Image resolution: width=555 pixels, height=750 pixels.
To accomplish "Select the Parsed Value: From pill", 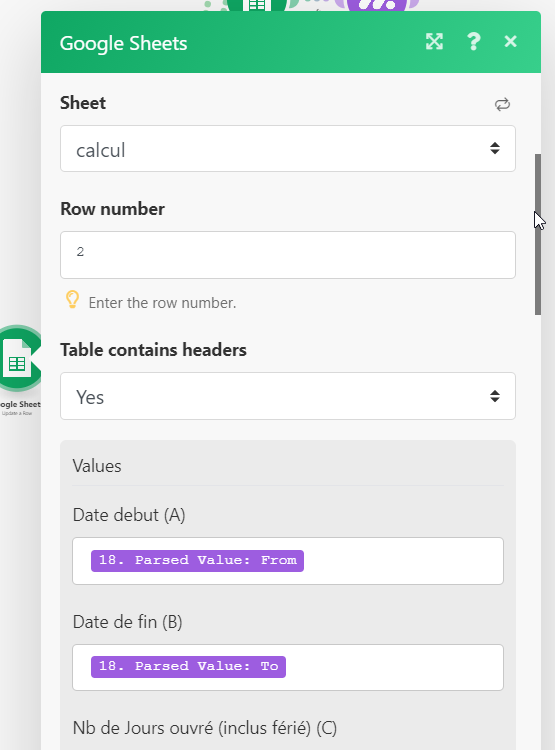I will click(x=197, y=561).
